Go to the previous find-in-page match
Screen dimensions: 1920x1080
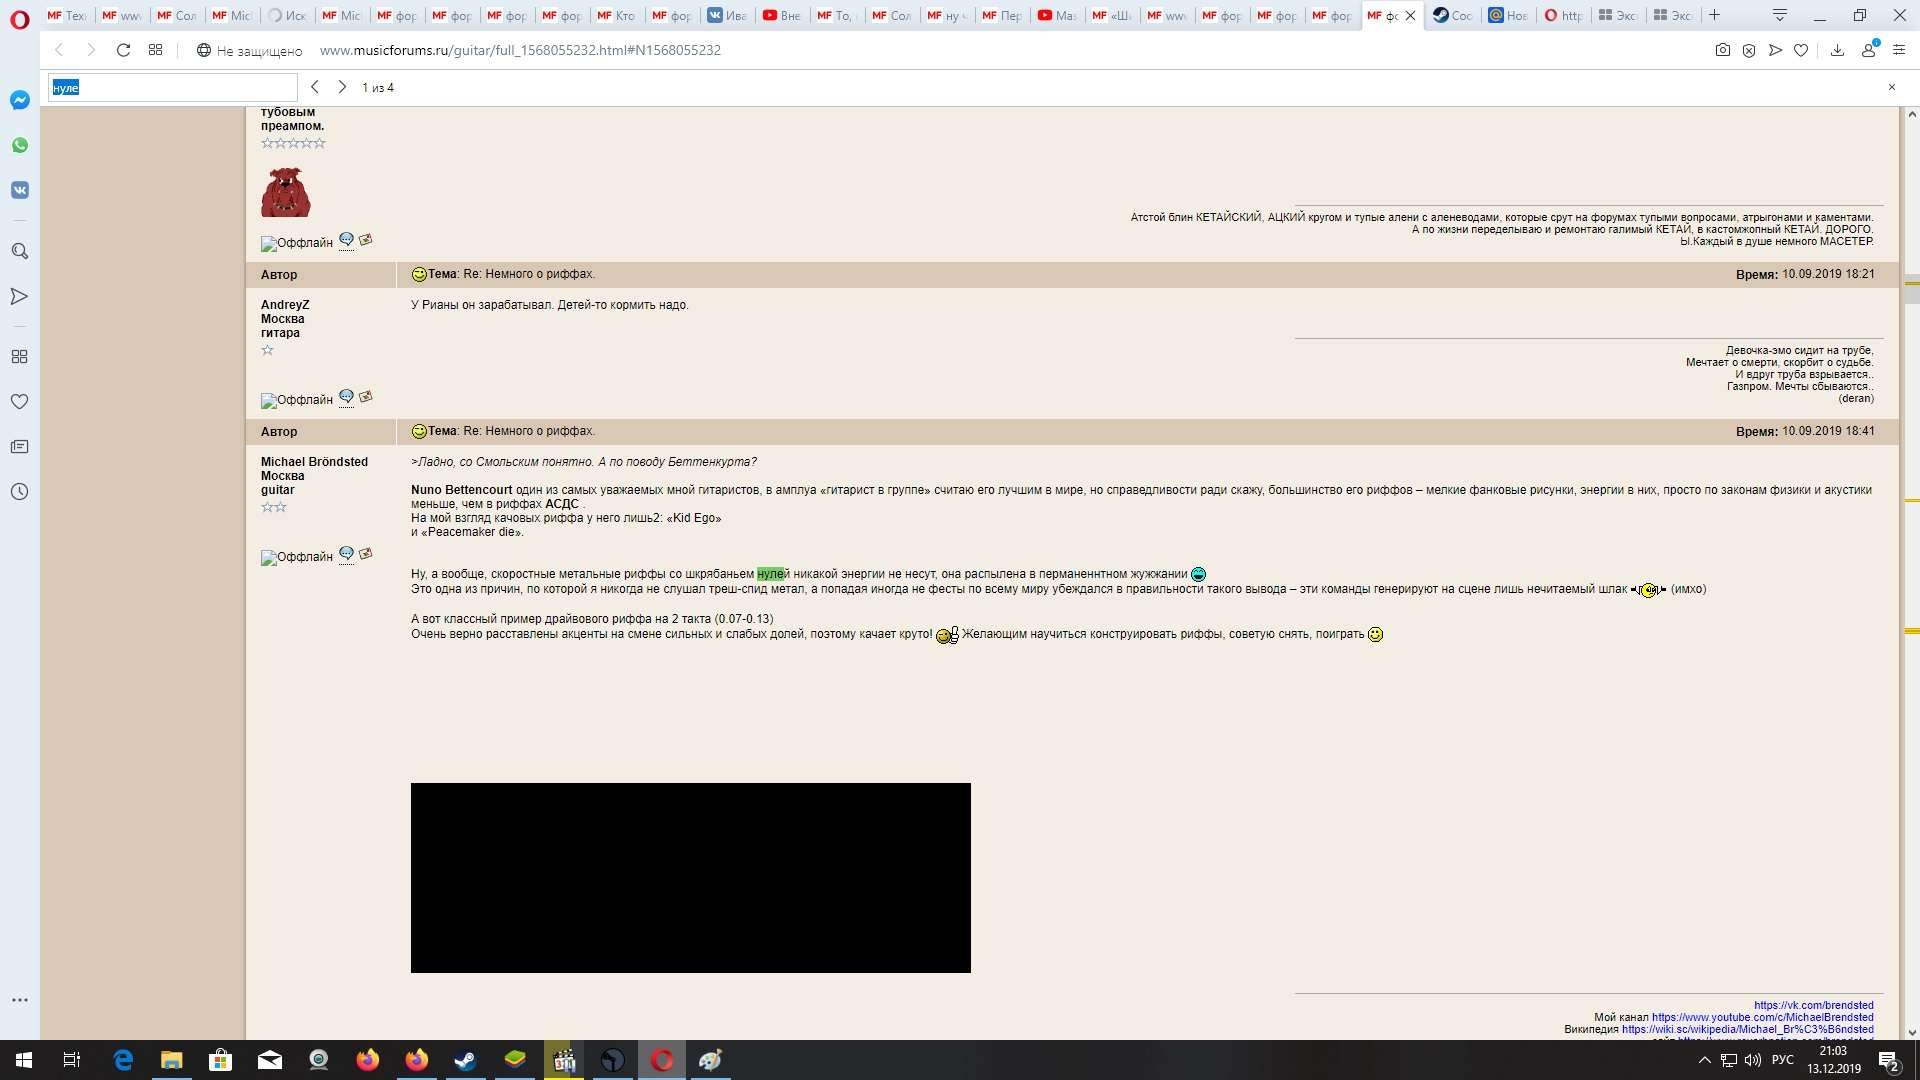coord(315,88)
